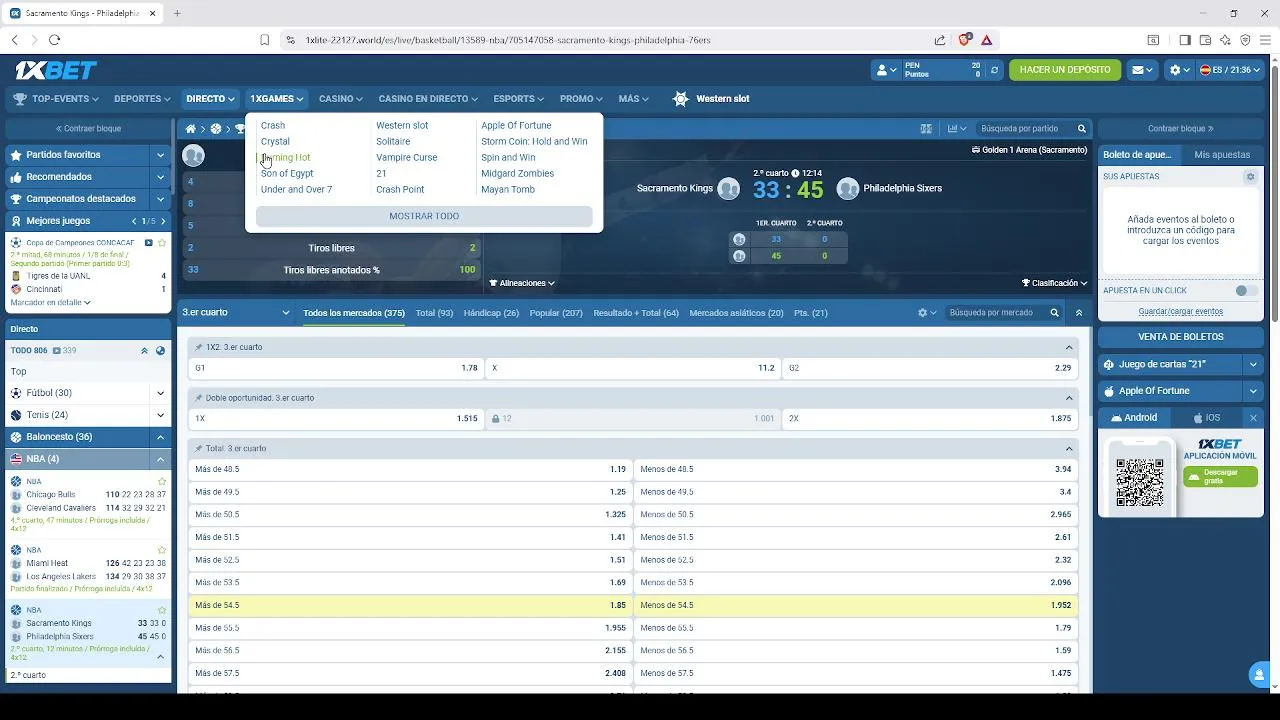Open the 3.er cuarto period dropdown
Viewport: 1280px width, 720px height.
[x=236, y=313]
